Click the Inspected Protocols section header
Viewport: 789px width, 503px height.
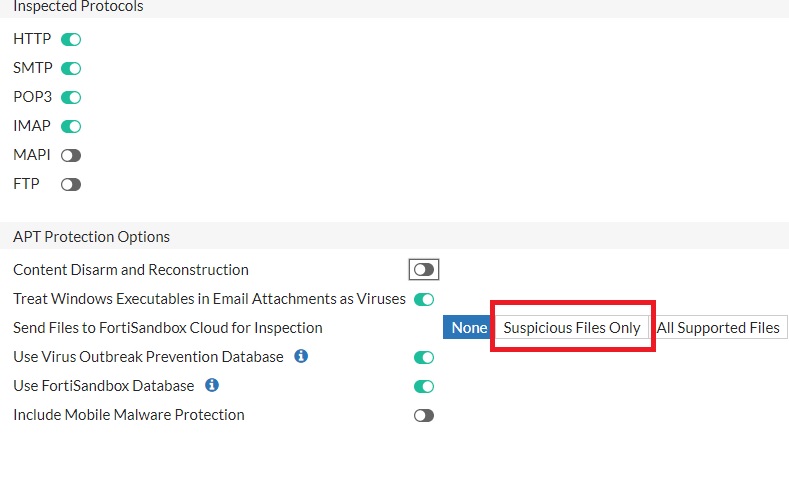(79, 7)
